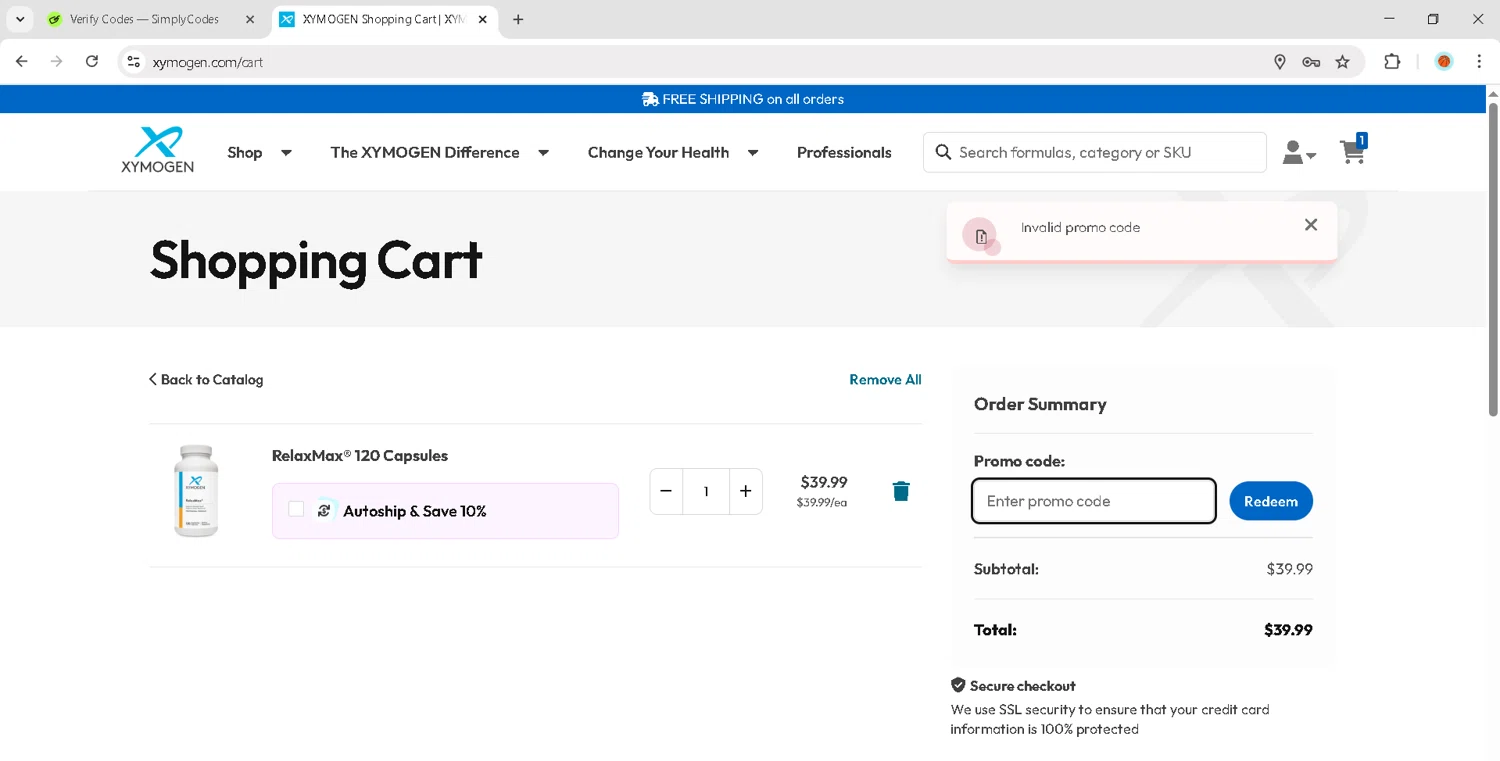Open the tab search dropdown arrow
1500x761 pixels.
(19, 19)
